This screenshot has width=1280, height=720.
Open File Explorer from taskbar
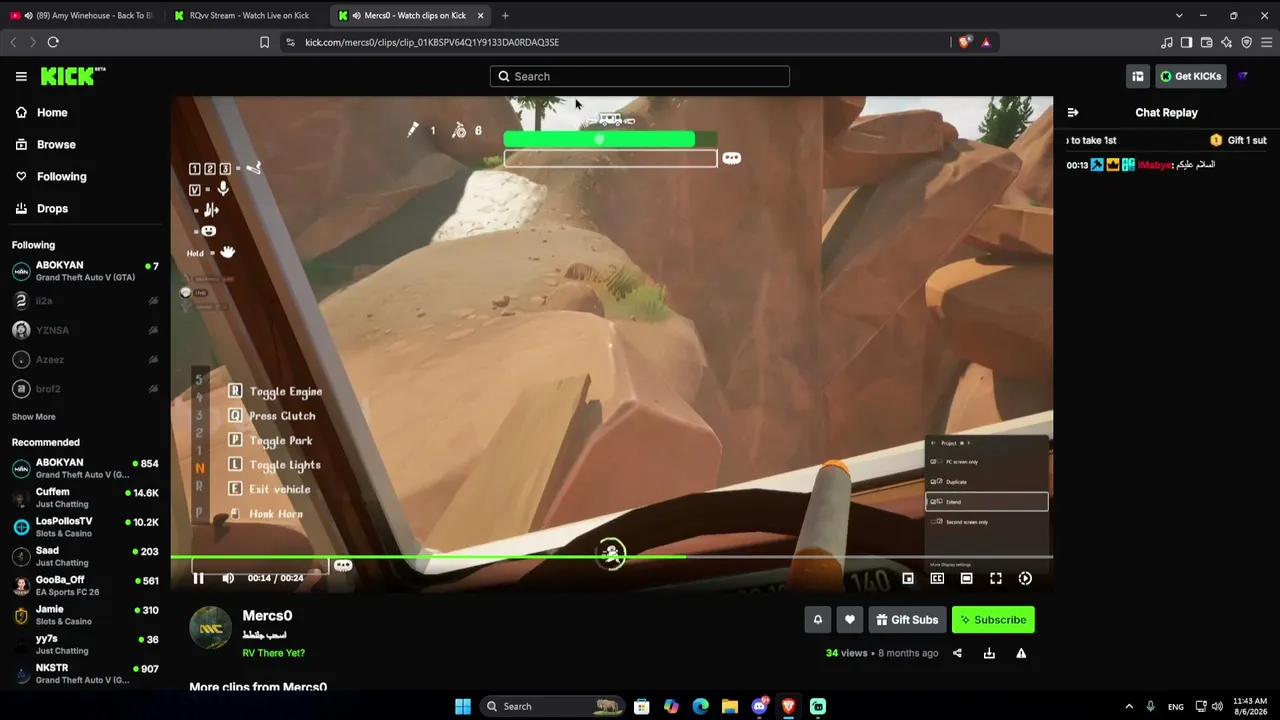coord(730,706)
